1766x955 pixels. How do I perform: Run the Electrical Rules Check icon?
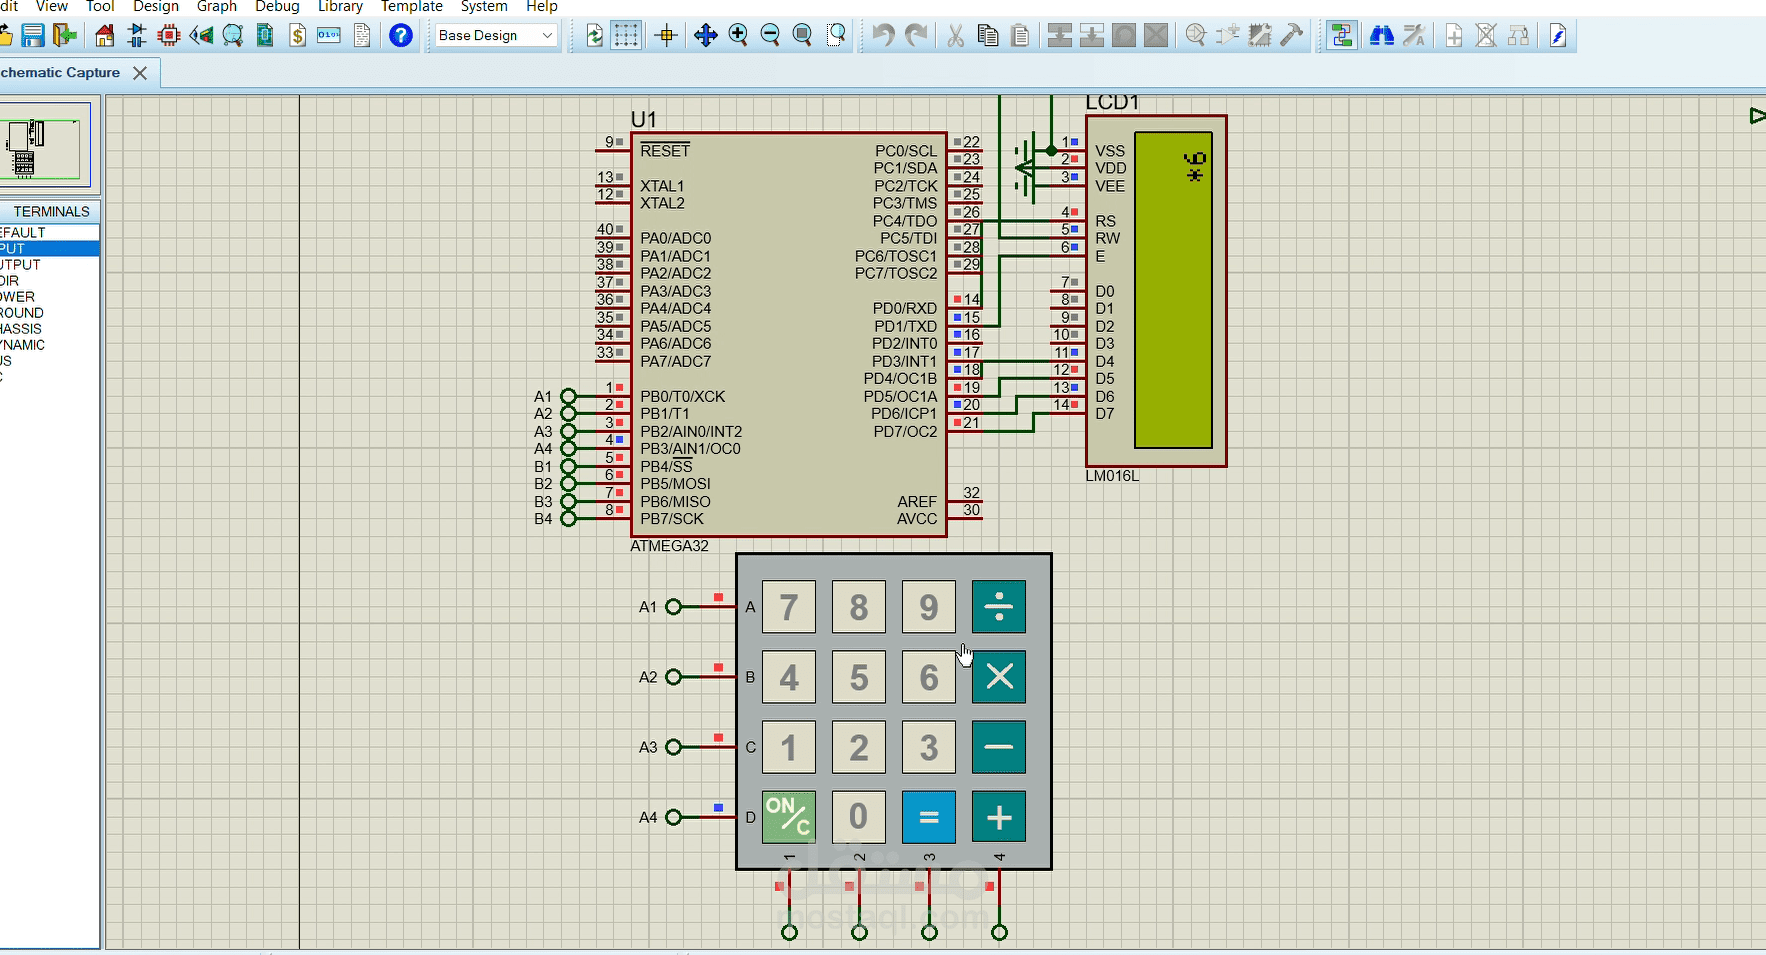tap(1558, 36)
